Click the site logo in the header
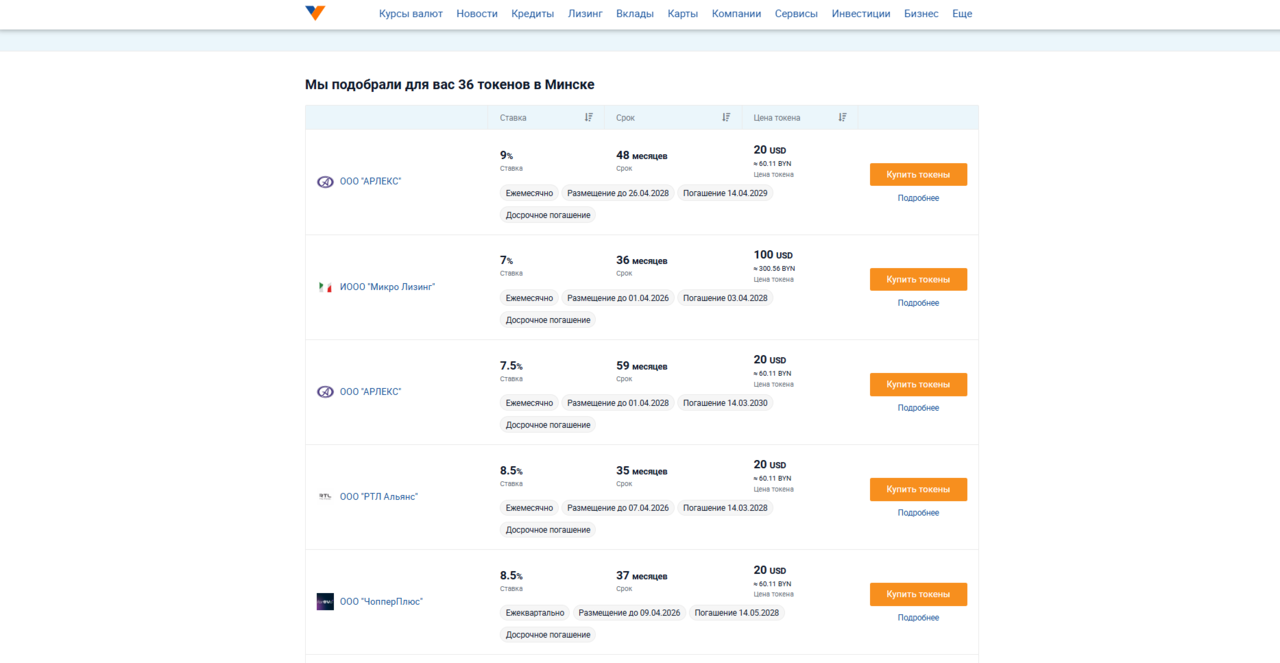 [x=315, y=13]
